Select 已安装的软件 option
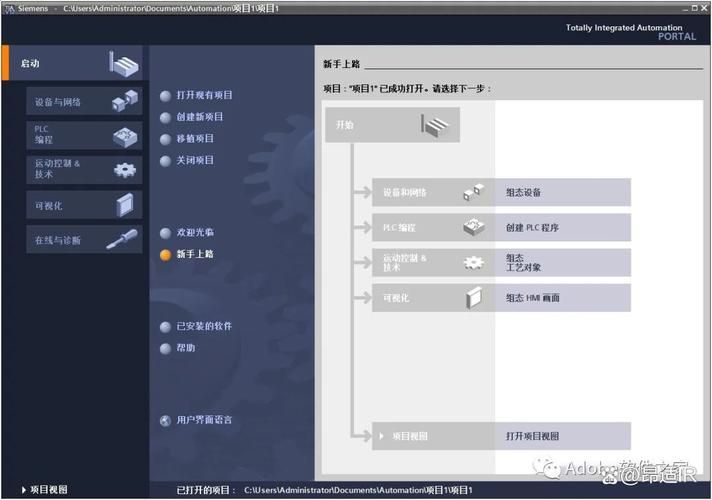 click(x=196, y=327)
